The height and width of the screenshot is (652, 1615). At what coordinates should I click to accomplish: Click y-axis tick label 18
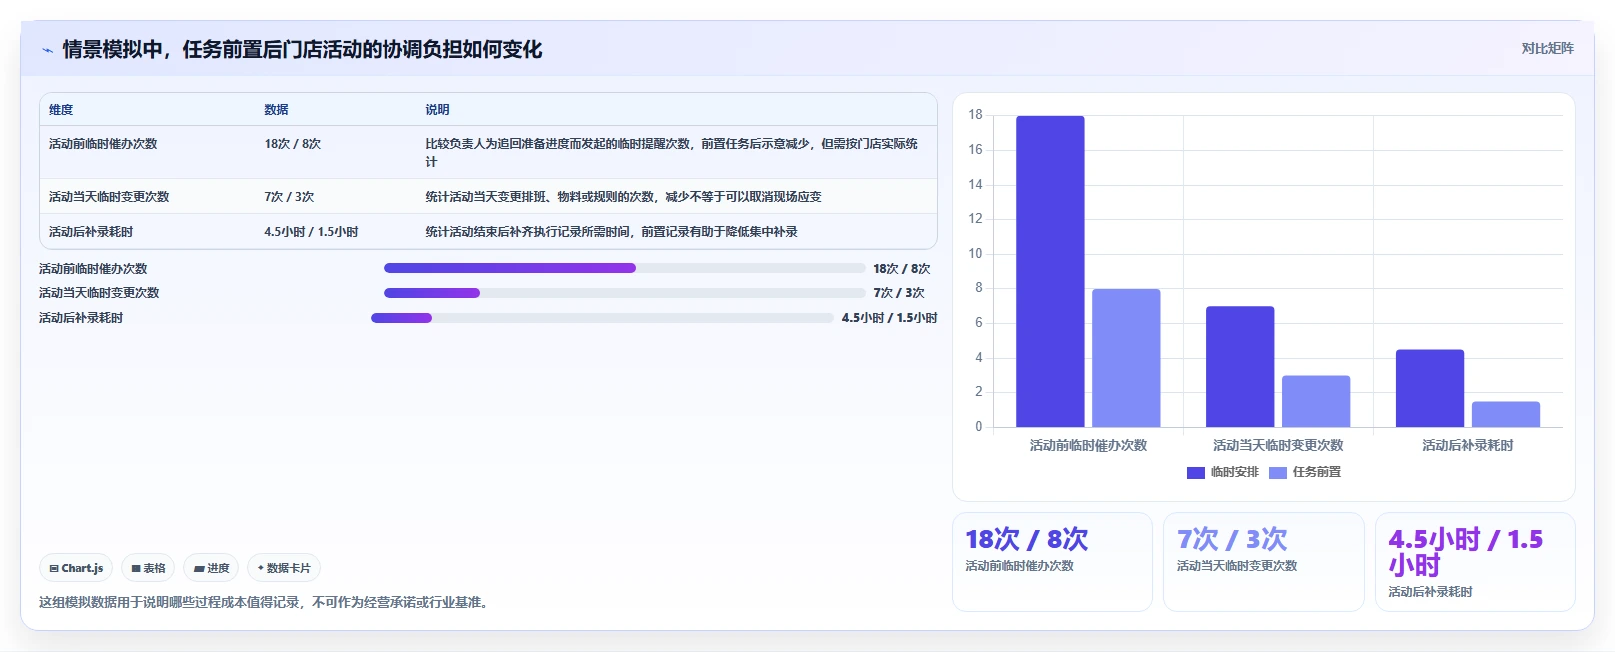(975, 115)
